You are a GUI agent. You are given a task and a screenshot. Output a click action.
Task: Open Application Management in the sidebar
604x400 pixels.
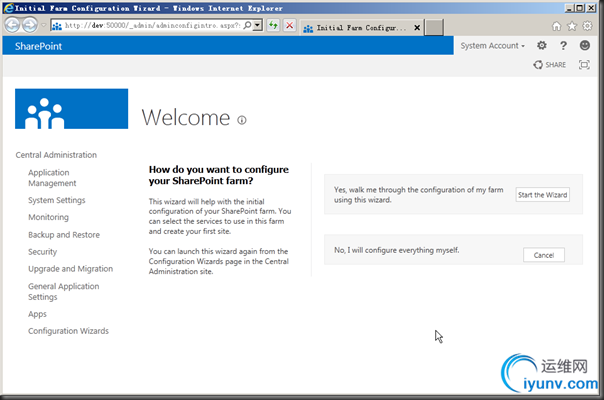(52, 178)
